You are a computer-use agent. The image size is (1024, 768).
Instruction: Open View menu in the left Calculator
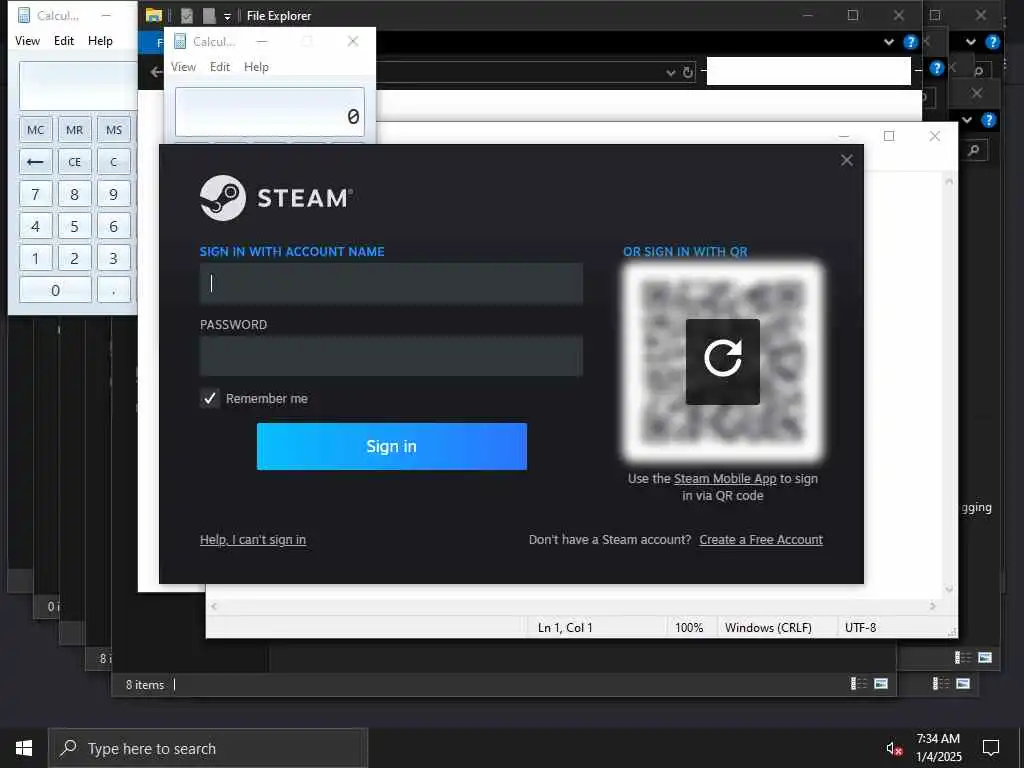click(x=27, y=40)
